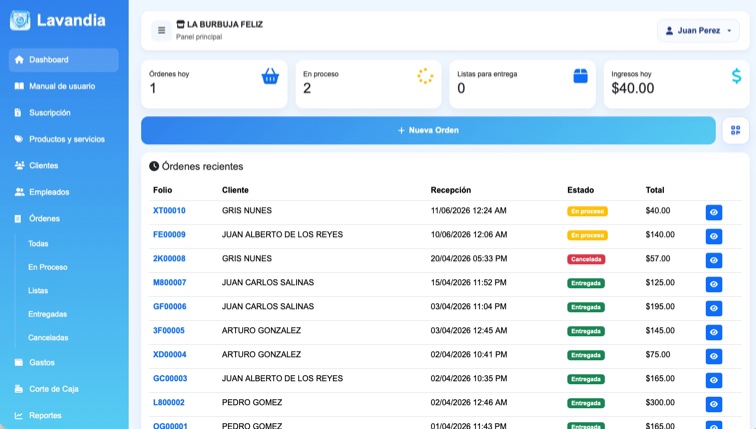The image size is (756, 429).
Task: Show Listas orders submenu item
Action: (x=38, y=291)
